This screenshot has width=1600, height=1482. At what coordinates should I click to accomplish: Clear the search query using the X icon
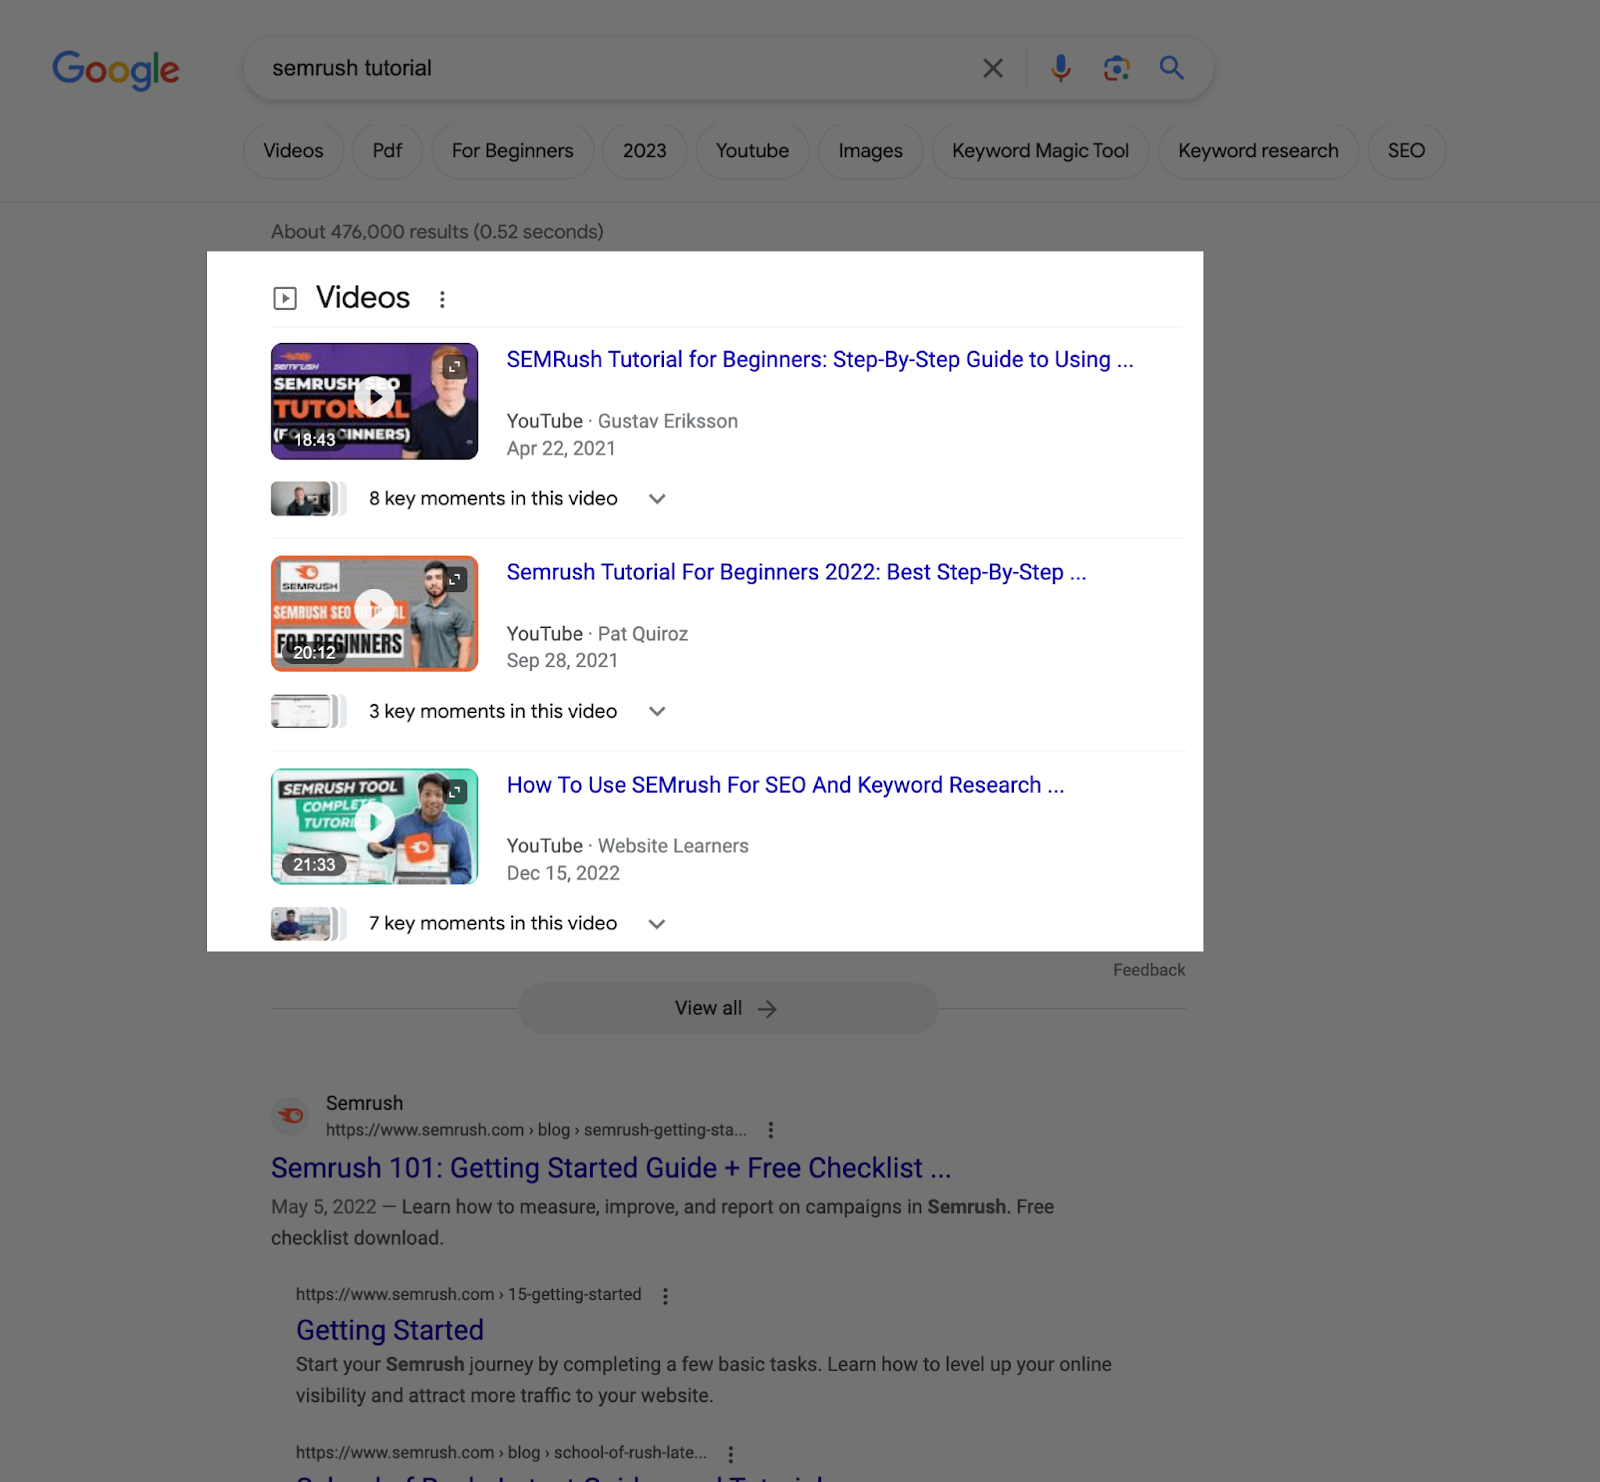[x=992, y=68]
